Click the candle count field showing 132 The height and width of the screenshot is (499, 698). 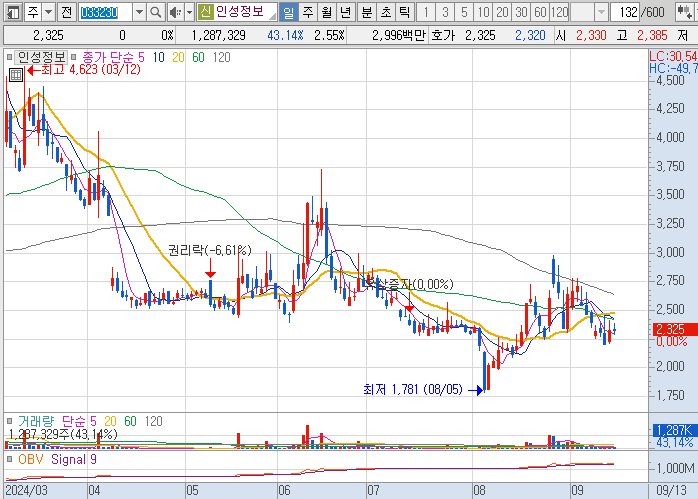pos(625,12)
